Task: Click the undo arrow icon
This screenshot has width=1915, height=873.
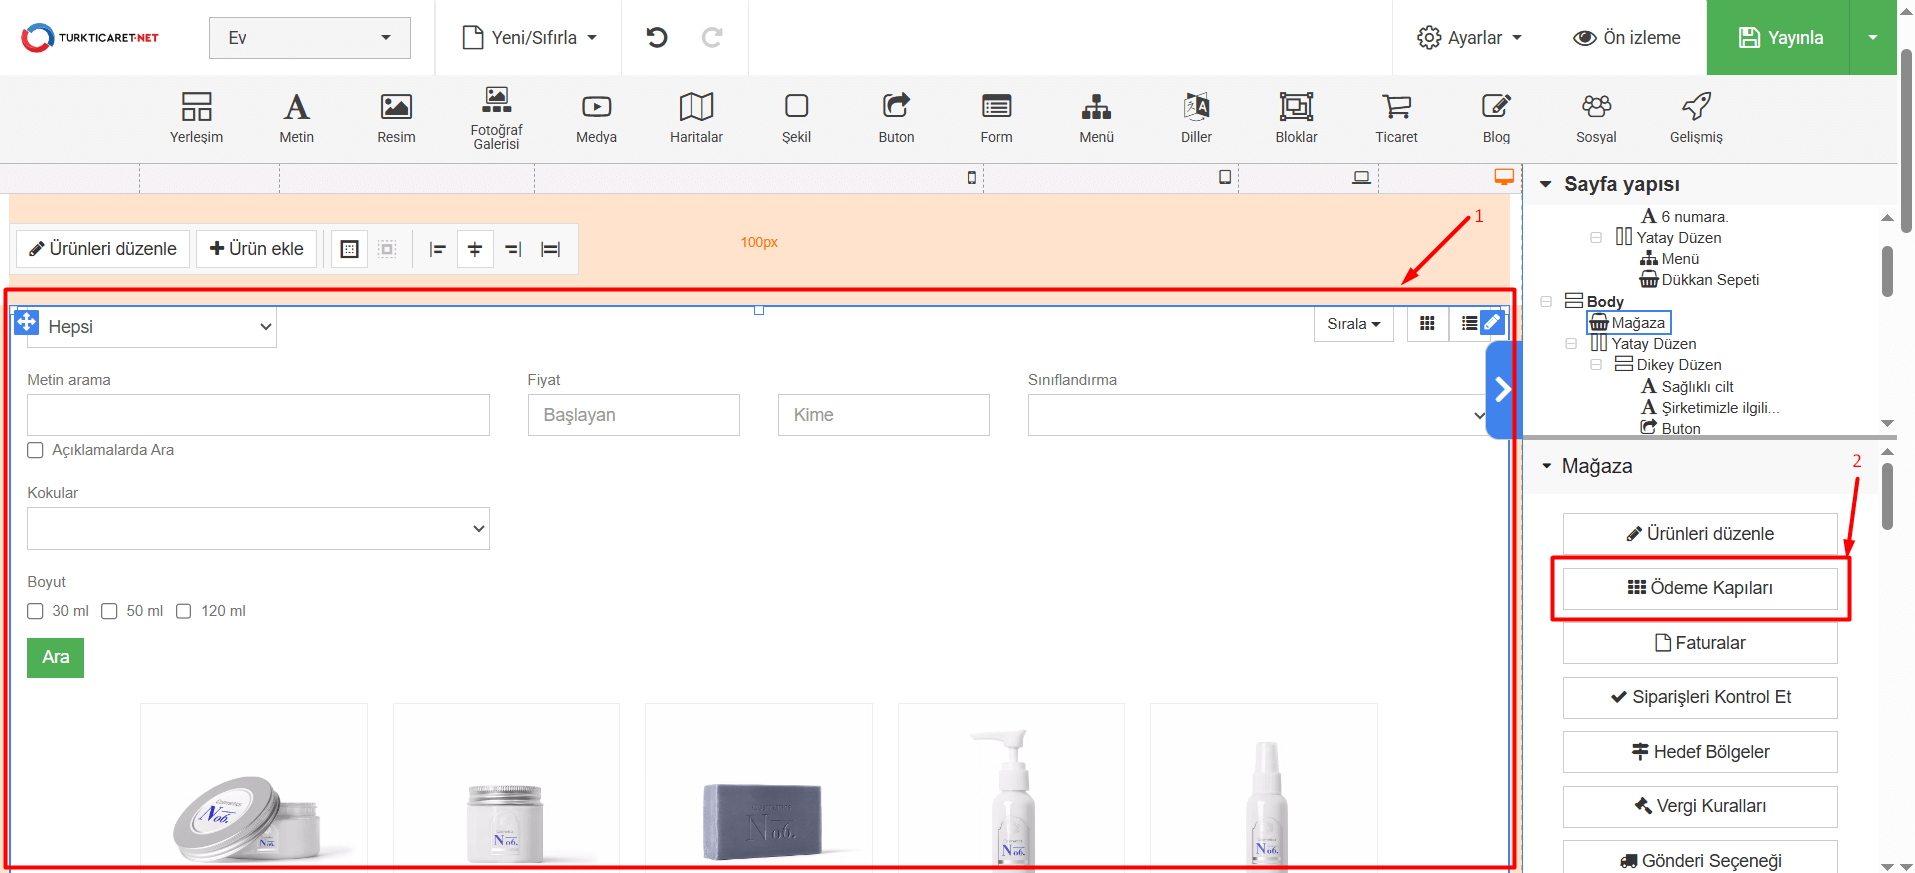Action: coord(656,38)
